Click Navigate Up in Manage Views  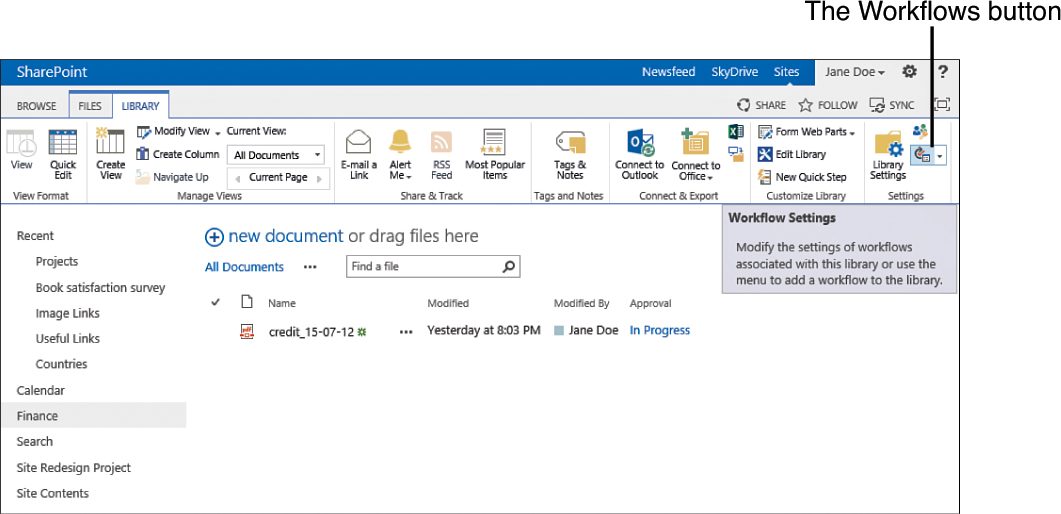click(x=173, y=177)
